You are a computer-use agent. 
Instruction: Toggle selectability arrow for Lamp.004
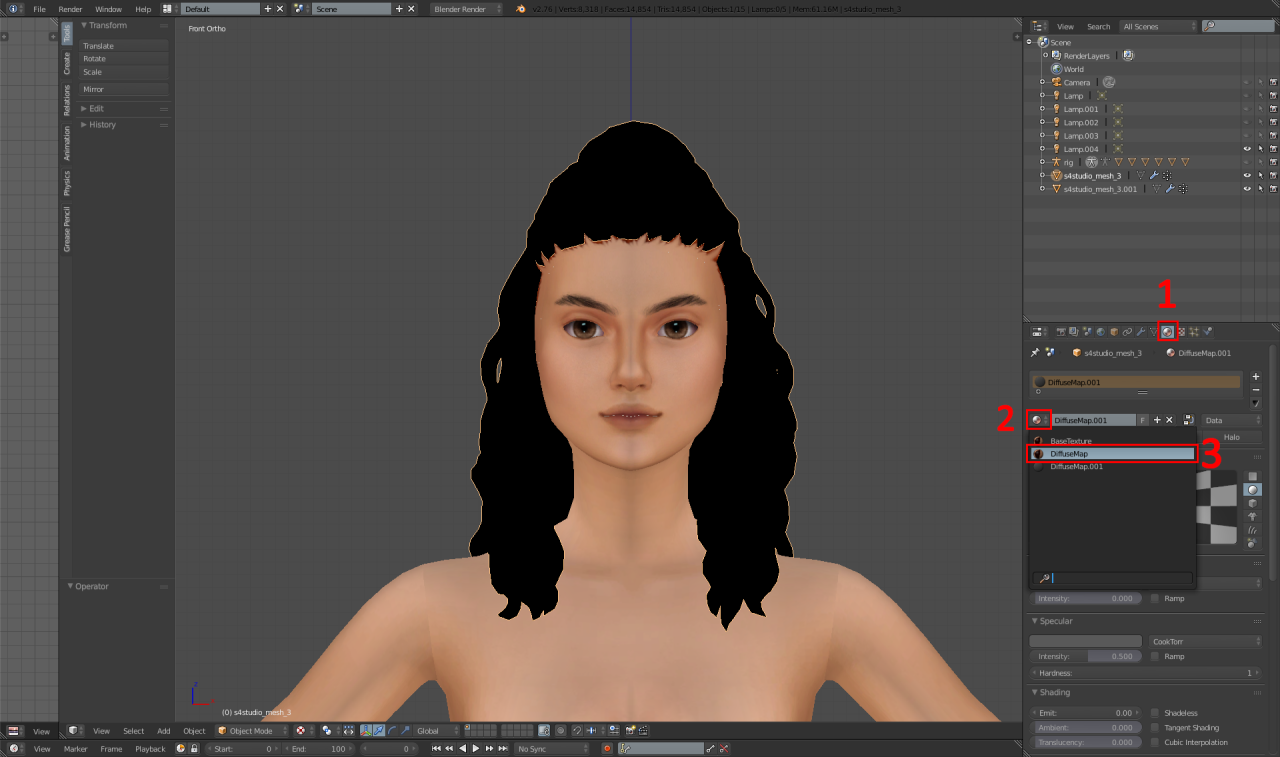coord(1260,149)
